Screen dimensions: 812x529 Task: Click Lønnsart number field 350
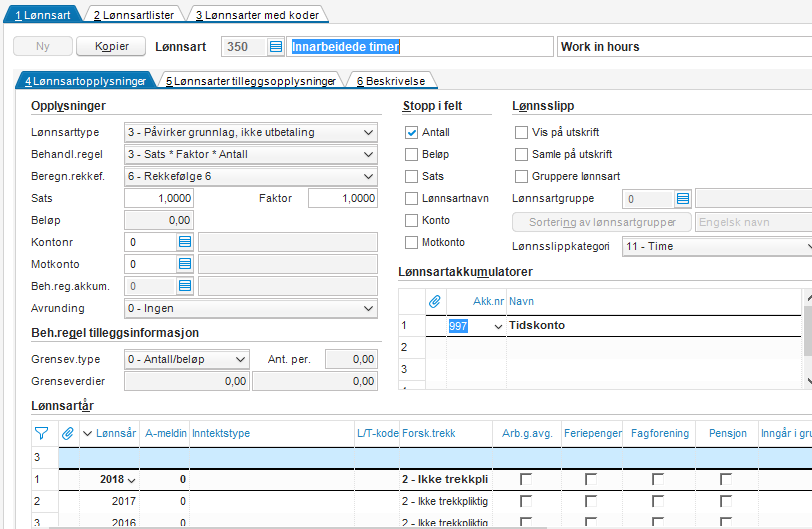point(244,47)
